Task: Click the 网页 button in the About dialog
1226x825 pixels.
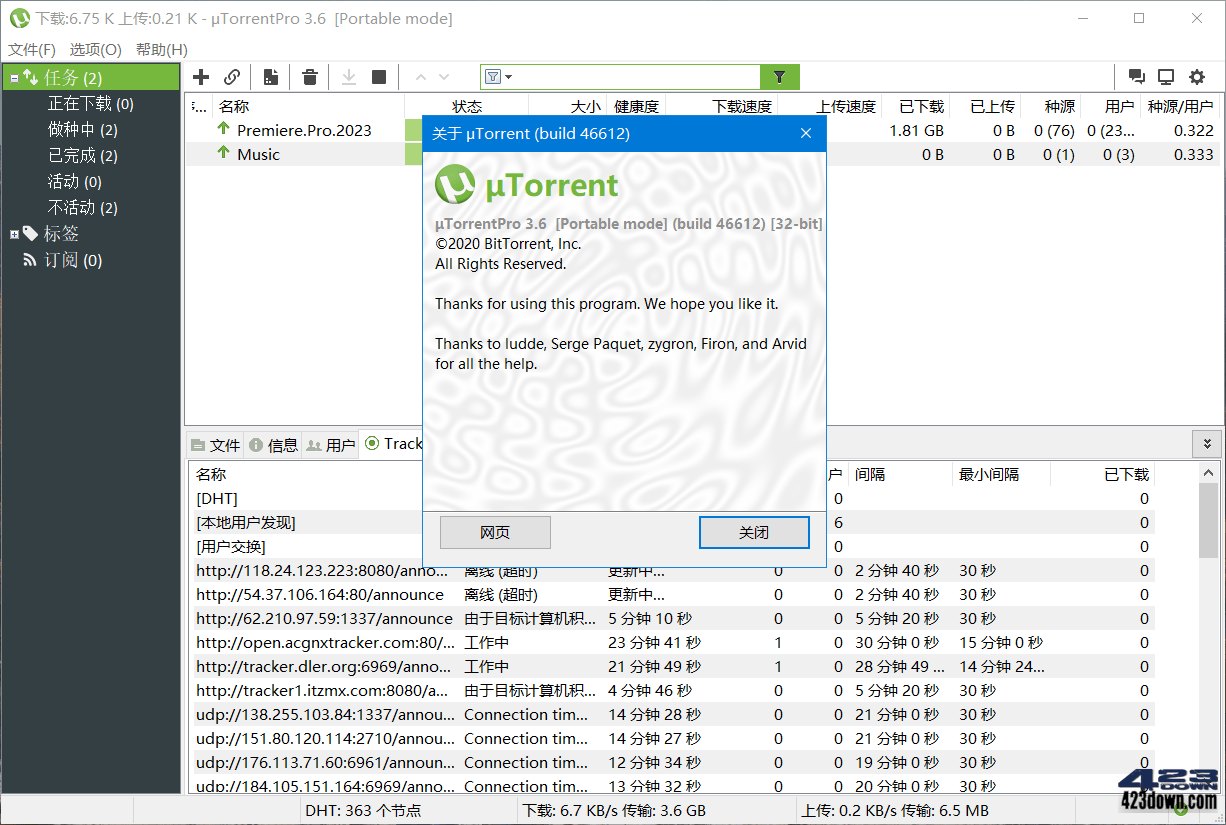Action: click(x=495, y=531)
